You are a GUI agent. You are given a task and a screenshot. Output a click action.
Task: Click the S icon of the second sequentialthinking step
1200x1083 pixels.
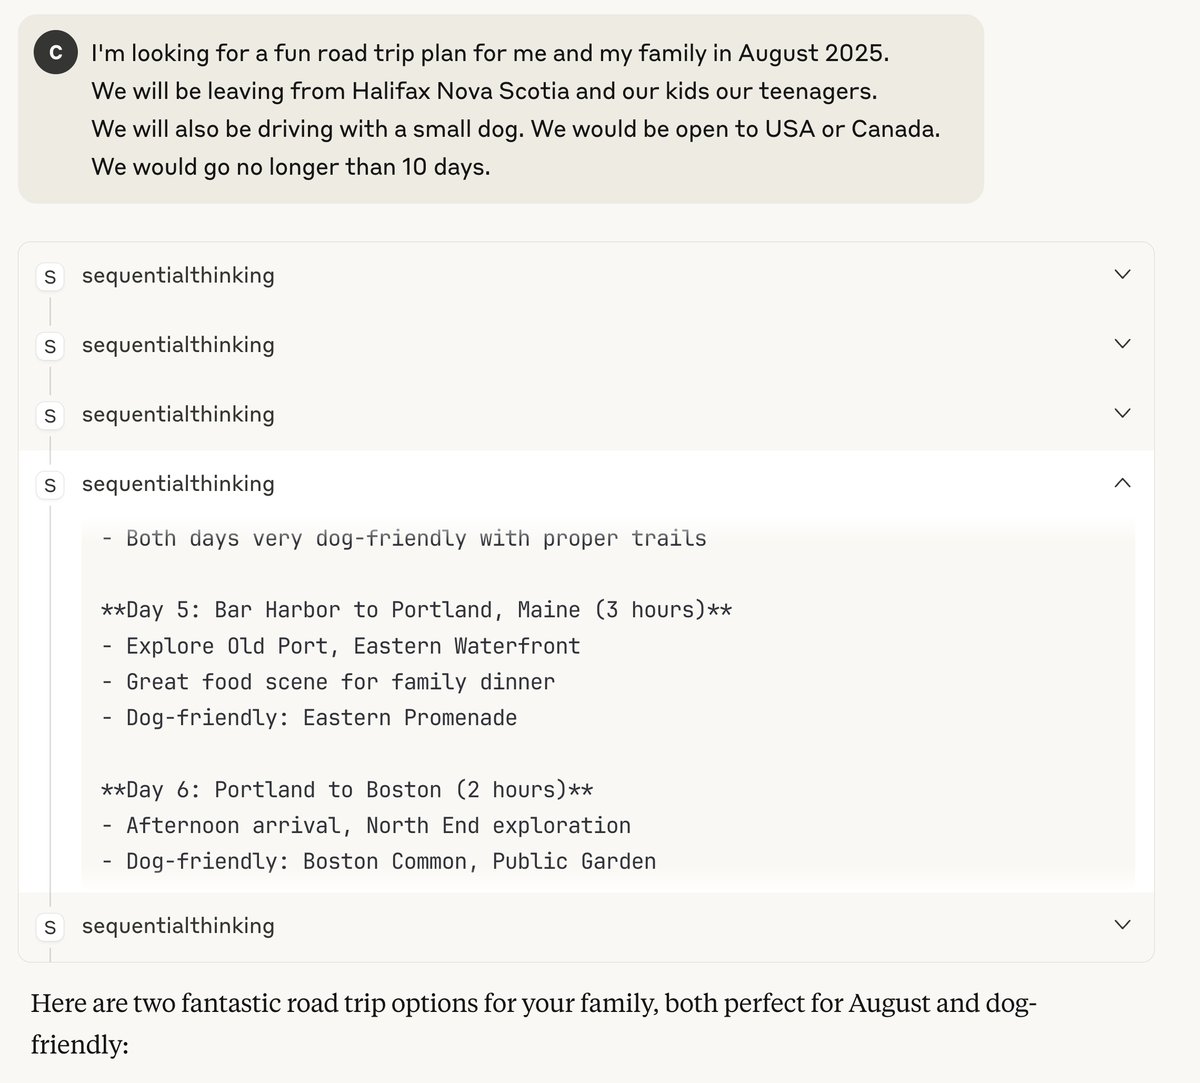pos(50,346)
